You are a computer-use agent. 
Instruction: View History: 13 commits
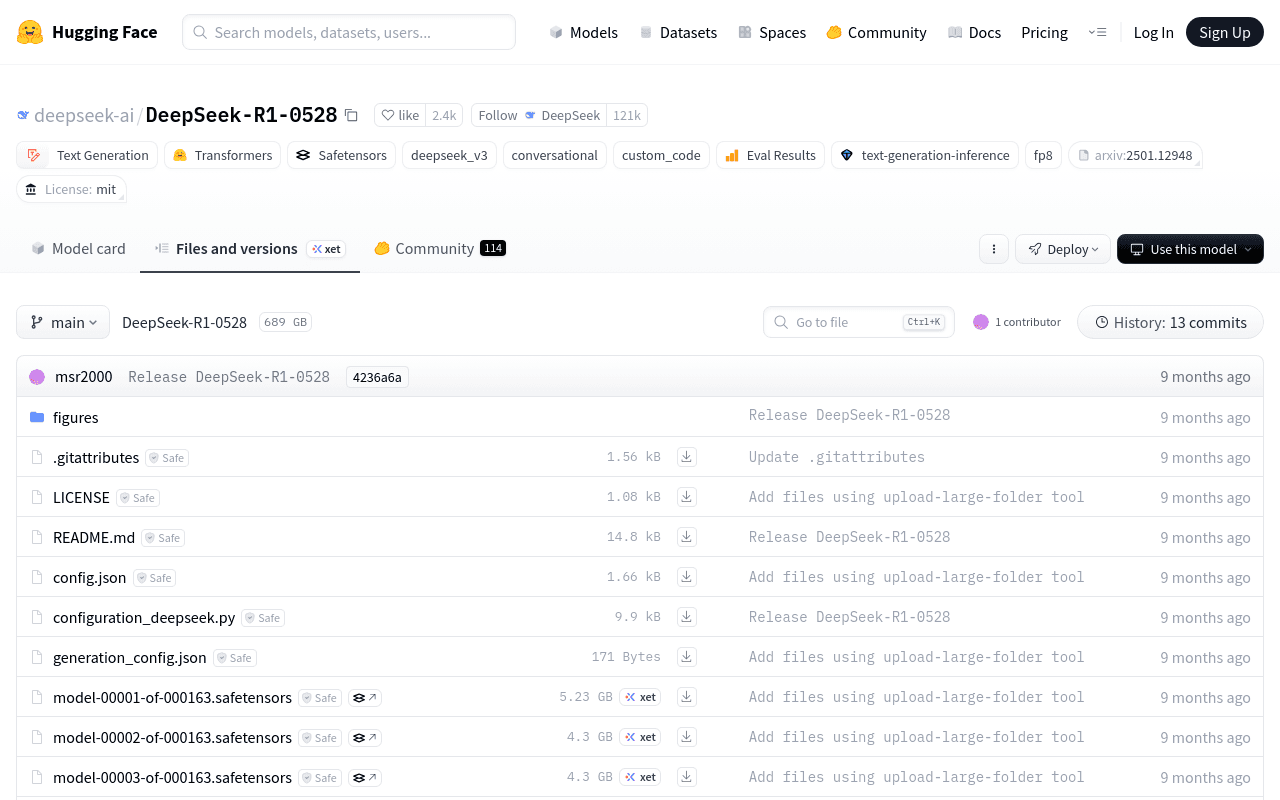[x=1170, y=322]
